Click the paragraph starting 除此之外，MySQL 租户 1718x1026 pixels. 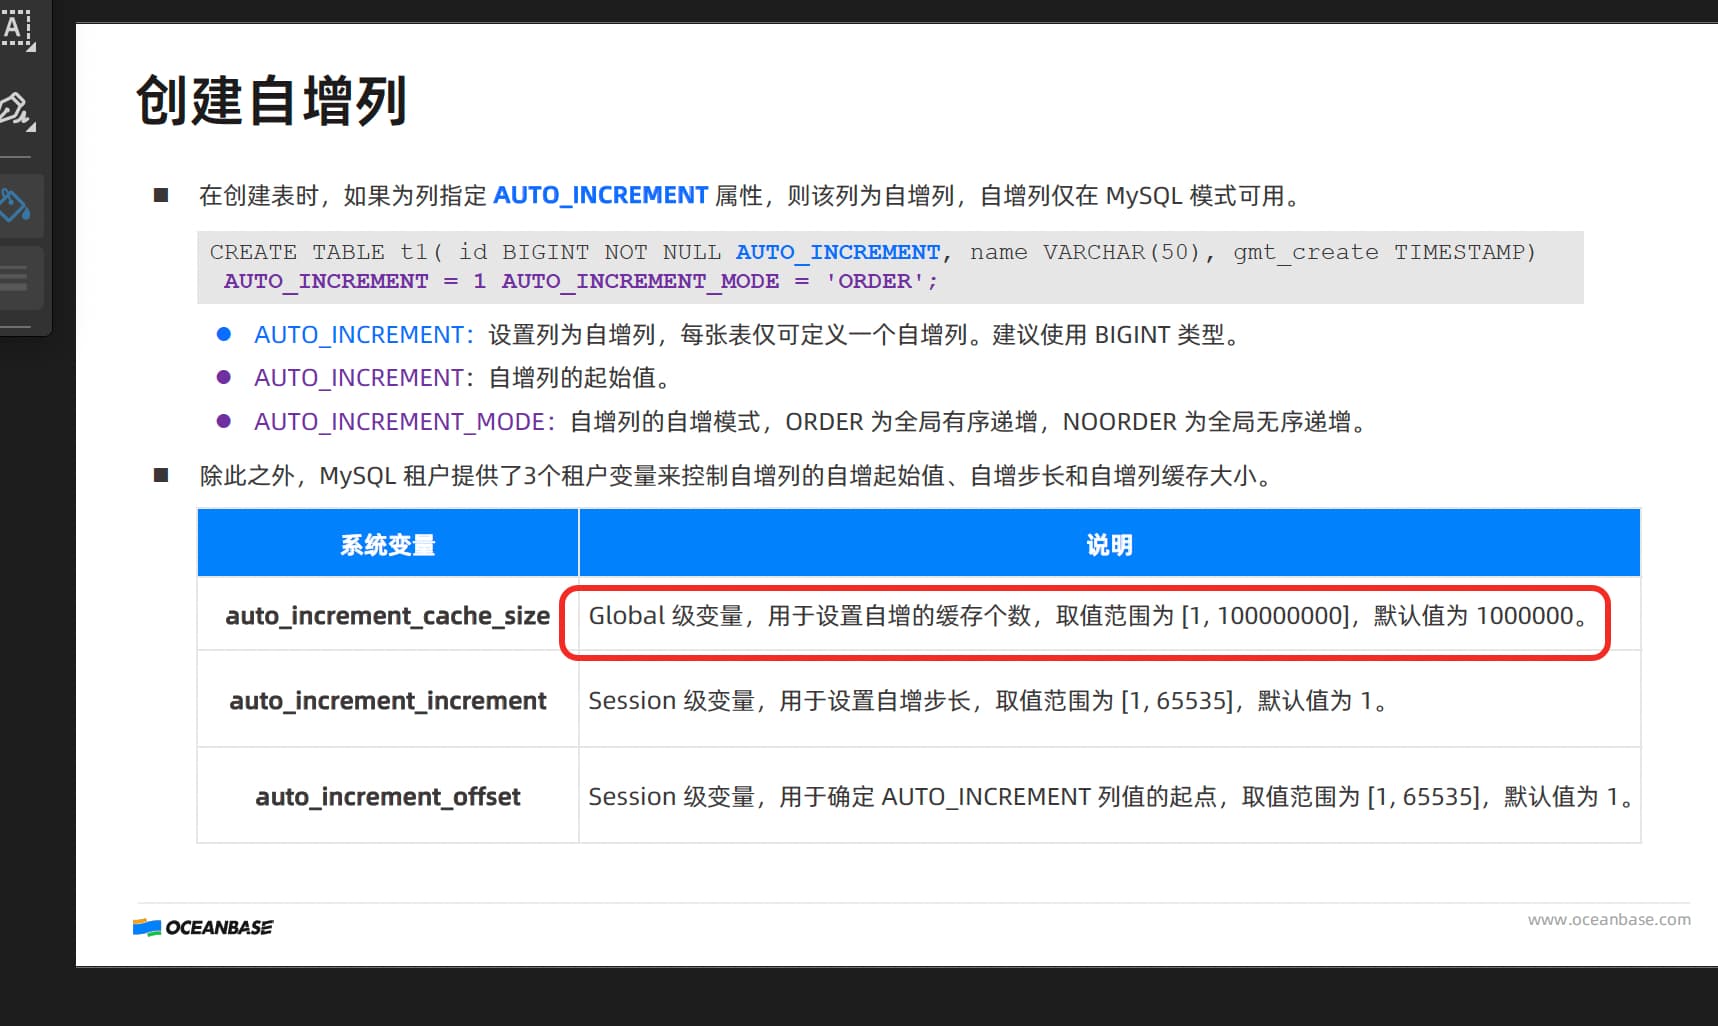pos(738,475)
